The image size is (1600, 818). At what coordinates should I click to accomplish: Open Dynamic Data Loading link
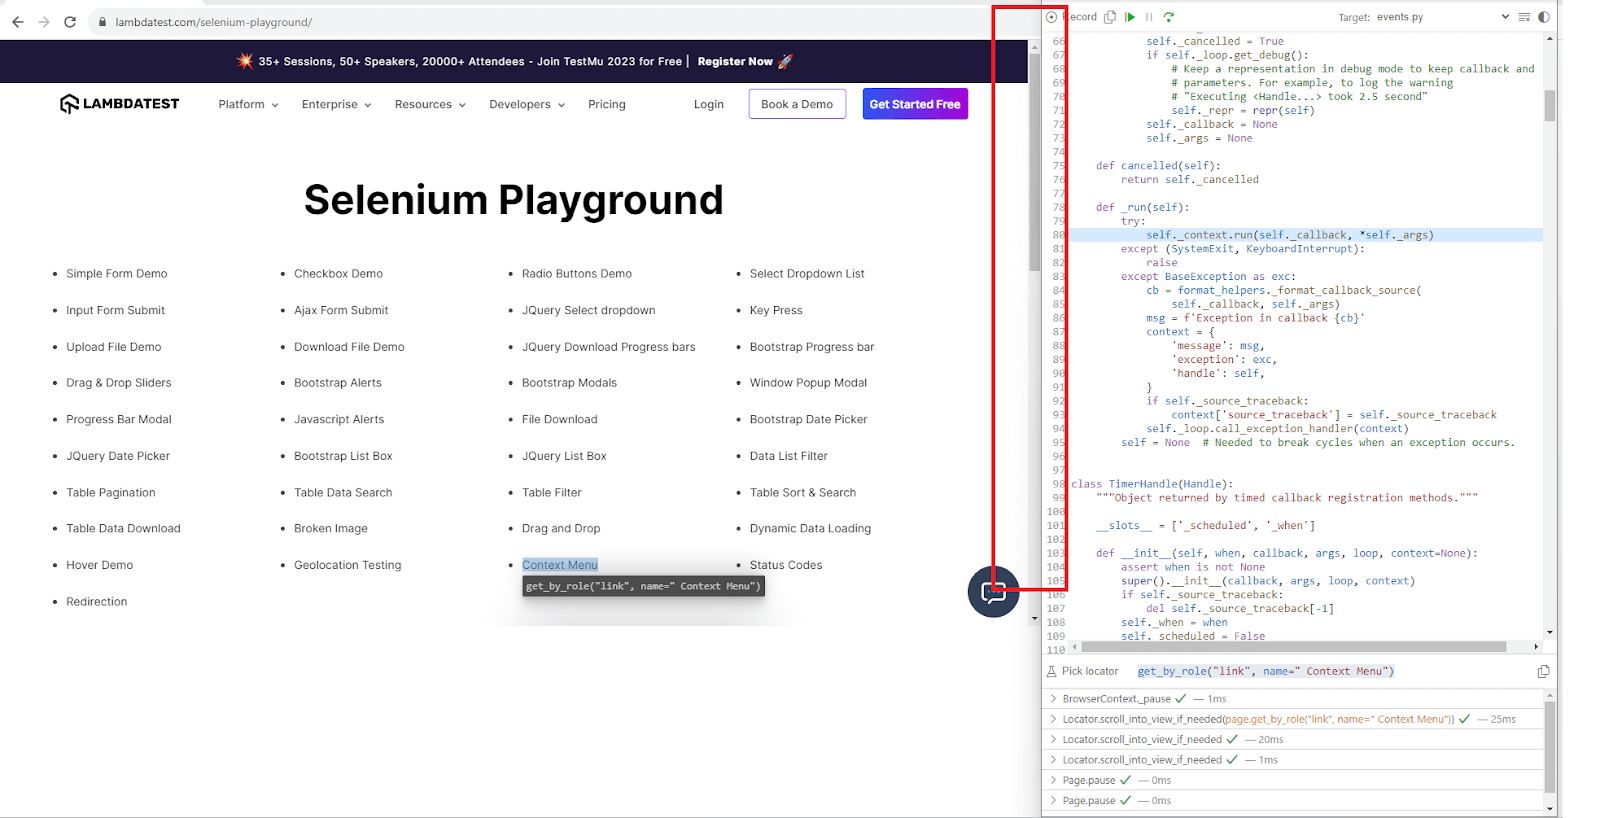point(810,528)
